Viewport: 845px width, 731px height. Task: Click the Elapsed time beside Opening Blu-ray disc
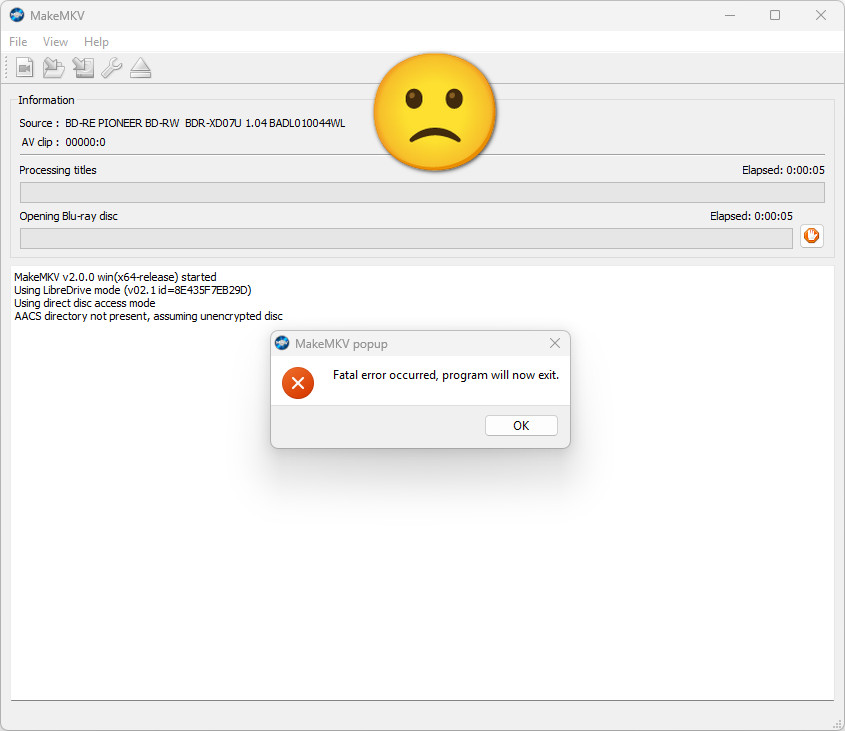coord(751,216)
